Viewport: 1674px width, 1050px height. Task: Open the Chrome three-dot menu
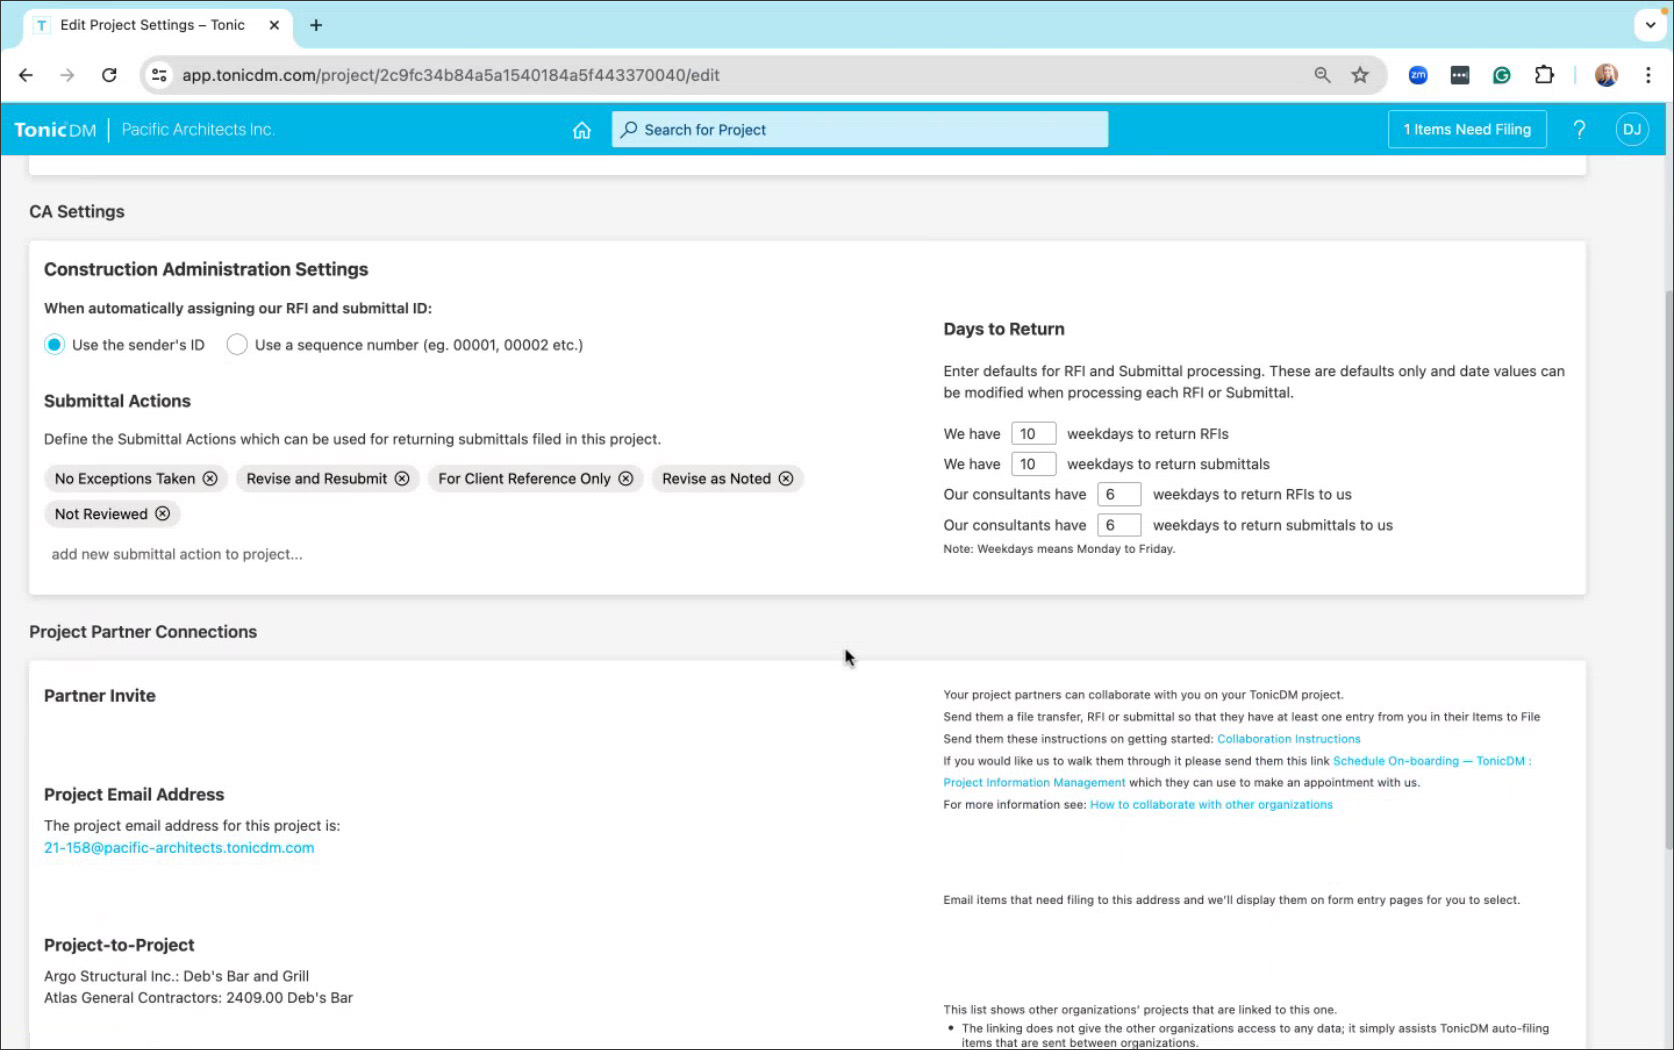coord(1648,75)
